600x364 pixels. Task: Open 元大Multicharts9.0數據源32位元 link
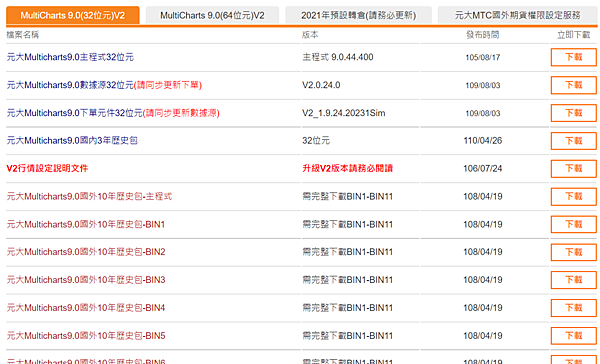click(x=104, y=85)
